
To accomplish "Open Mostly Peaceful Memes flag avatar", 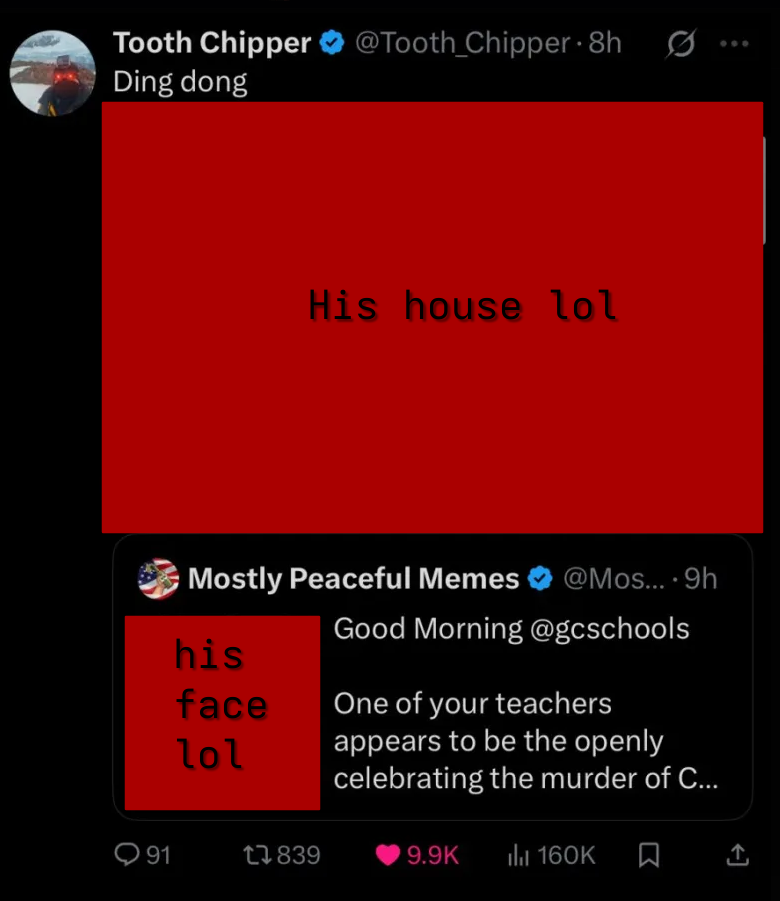I will [158, 579].
